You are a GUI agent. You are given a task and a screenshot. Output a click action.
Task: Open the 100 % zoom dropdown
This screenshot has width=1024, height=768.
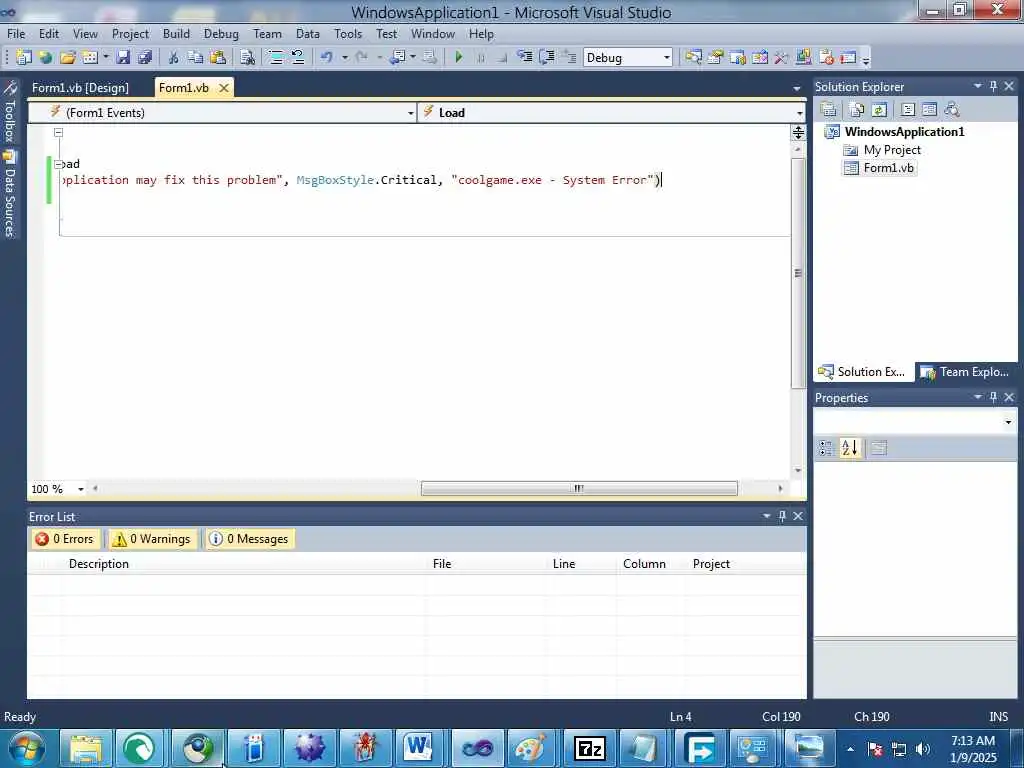[81, 488]
